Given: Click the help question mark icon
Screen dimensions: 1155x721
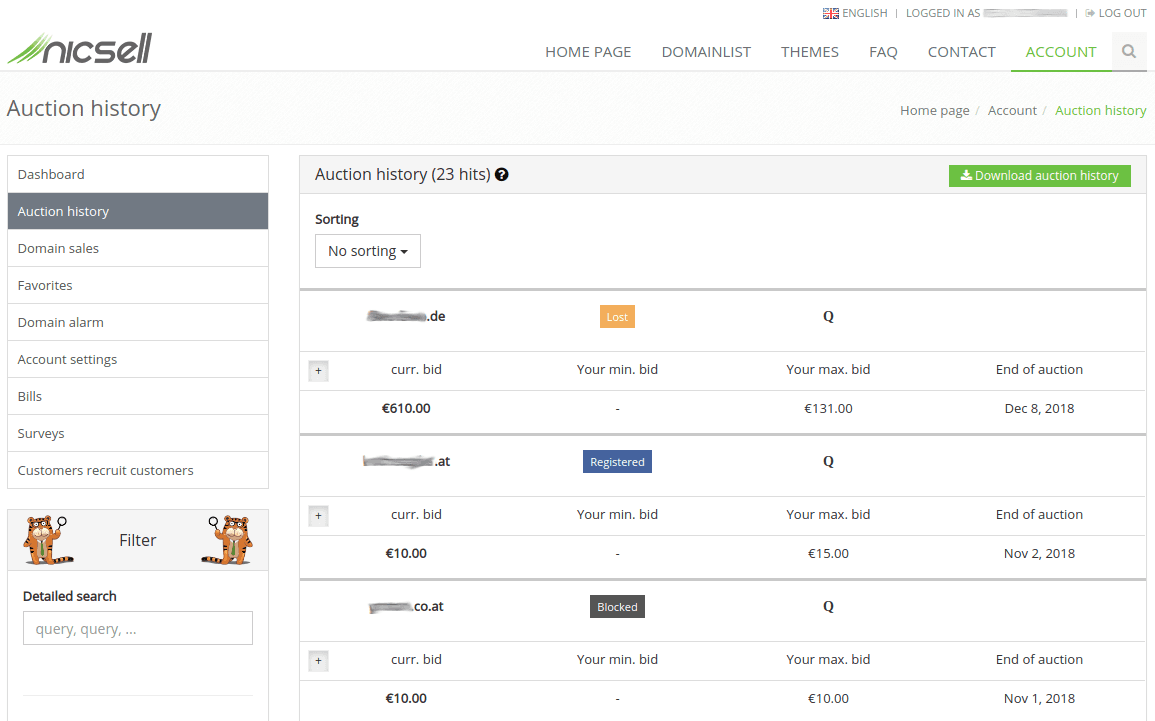Looking at the screenshot, I should pos(502,174).
